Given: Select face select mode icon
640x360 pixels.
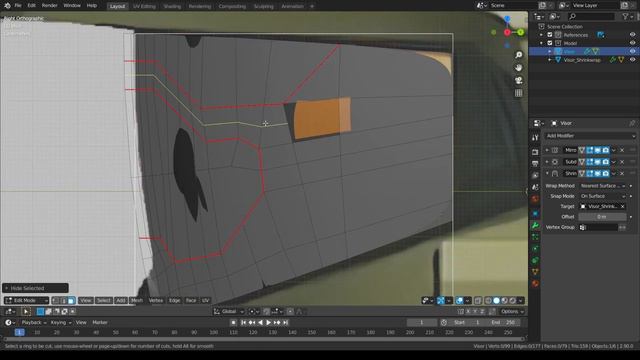Looking at the screenshot, I should tap(71, 300).
